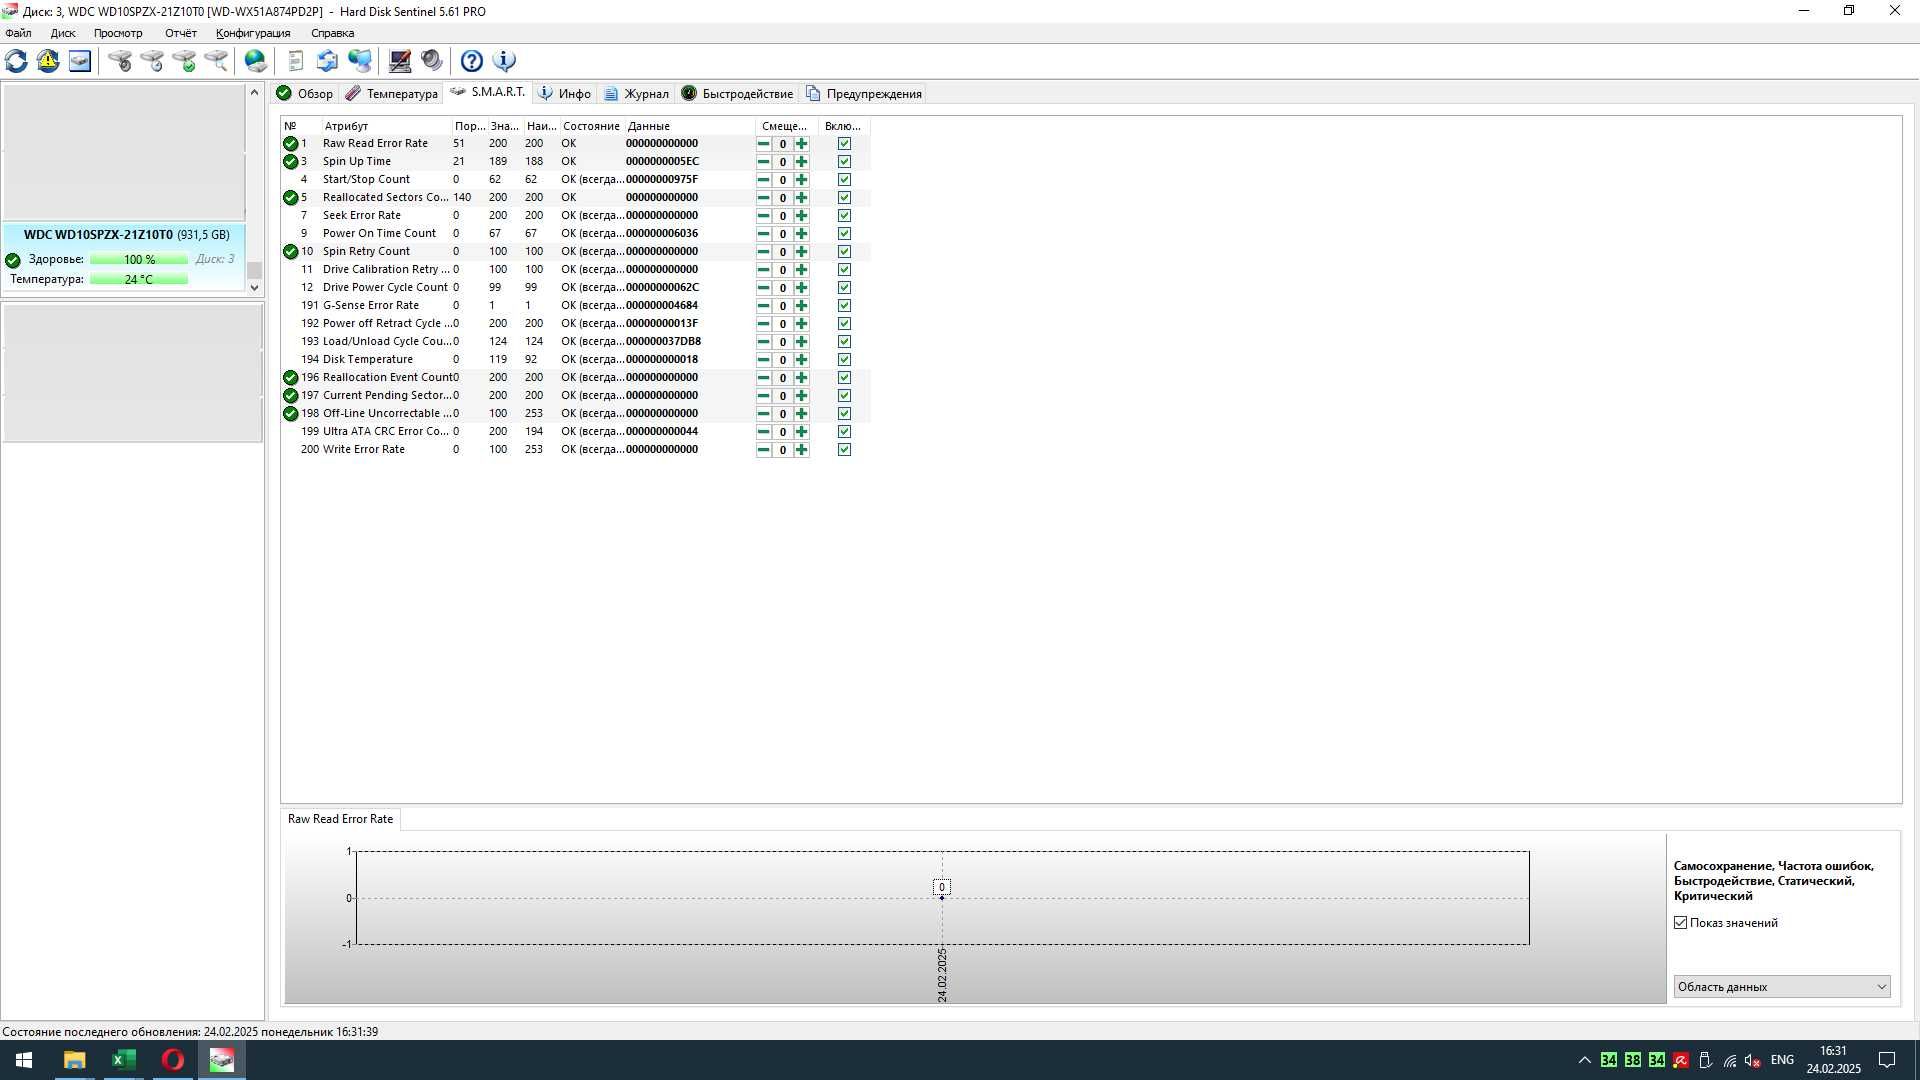Click the Hard Disk Sentinel taskbar icon
The width and height of the screenshot is (1920, 1080).
pos(222,1060)
